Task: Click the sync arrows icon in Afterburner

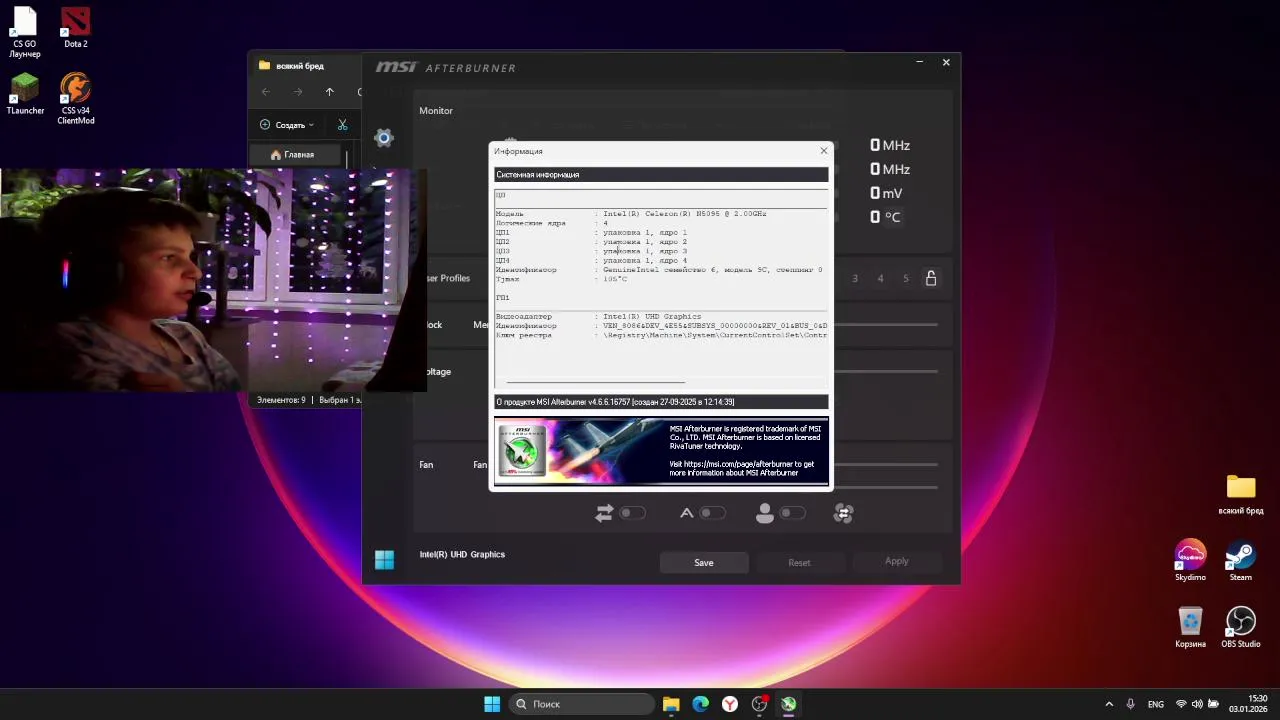Action: (x=604, y=513)
